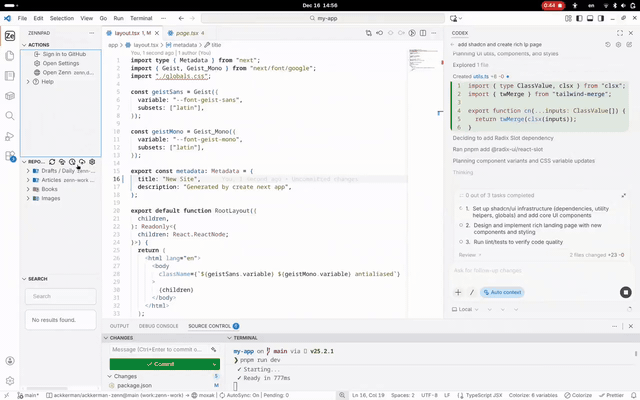Click the sidebar Search input box
The width and height of the screenshot is (640, 400).
[x=61, y=296]
